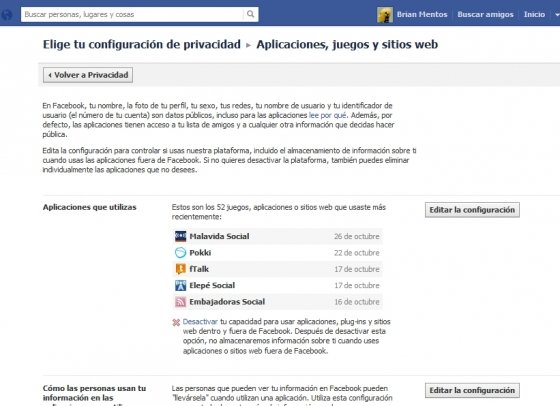The width and height of the screenshot is (560, 406).
Task: Open fTalk app name
Action: (x=199, y=269)
